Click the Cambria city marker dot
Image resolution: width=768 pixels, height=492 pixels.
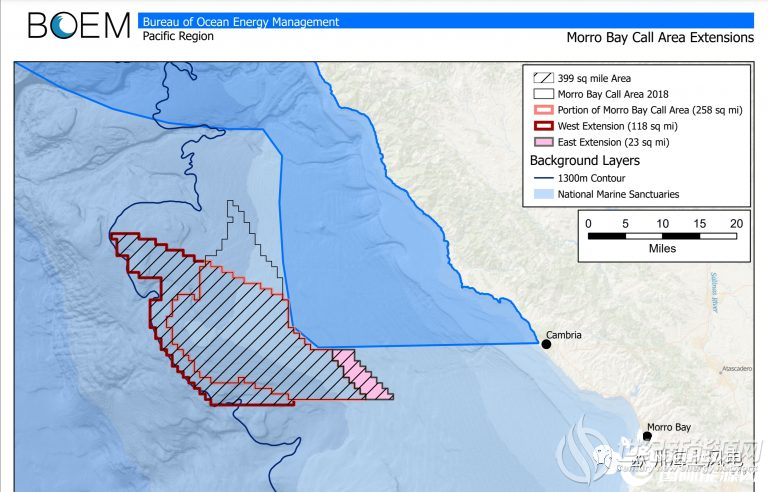point(547,344)
